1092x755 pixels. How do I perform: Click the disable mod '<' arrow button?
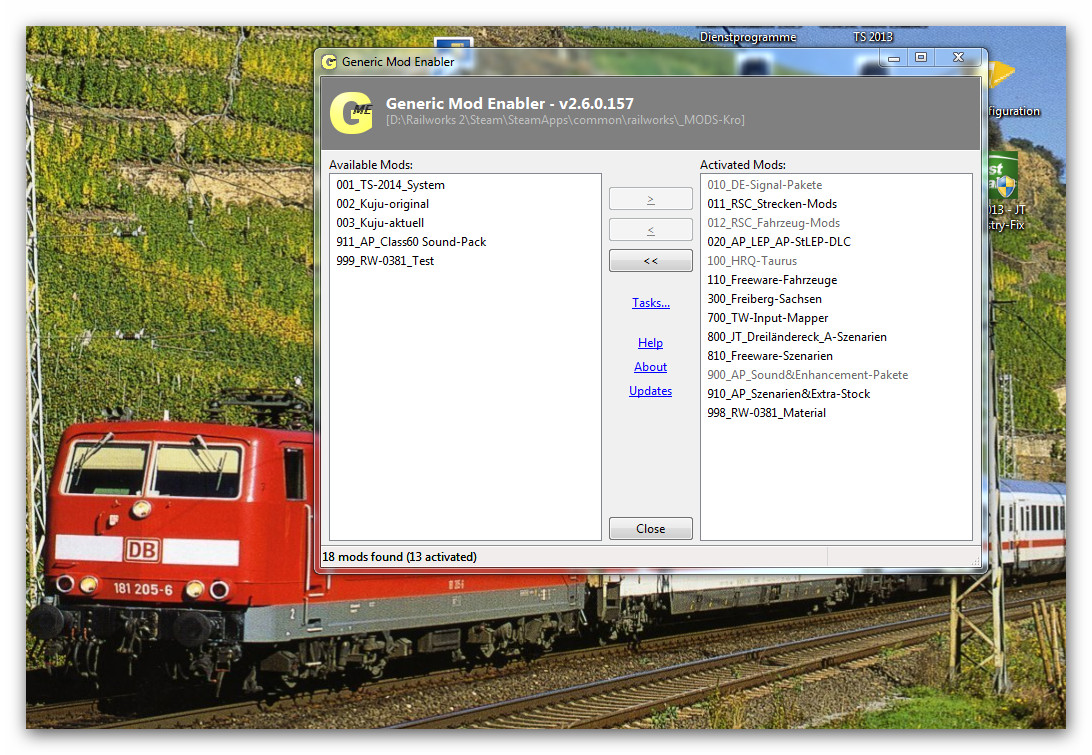pos(650,230)
